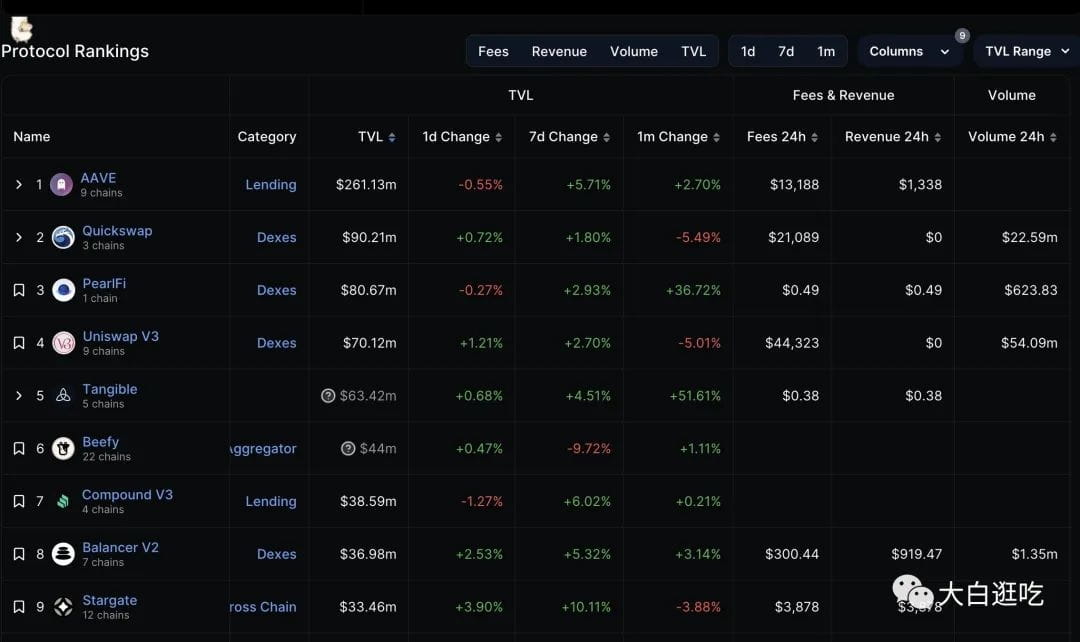Click the +36.72% 1m change value

click(x=693, y=290)
